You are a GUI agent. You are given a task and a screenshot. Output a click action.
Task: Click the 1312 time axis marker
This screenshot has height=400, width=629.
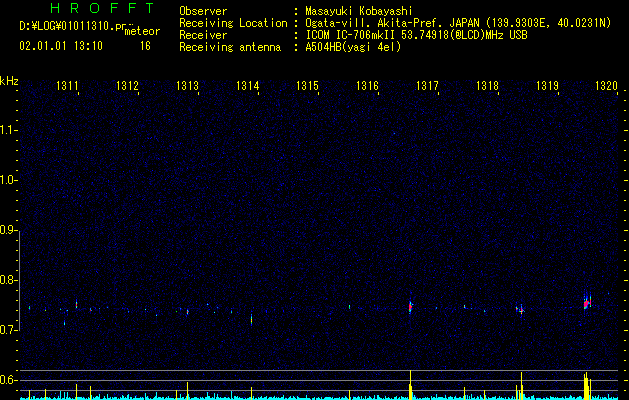[127, 85]
